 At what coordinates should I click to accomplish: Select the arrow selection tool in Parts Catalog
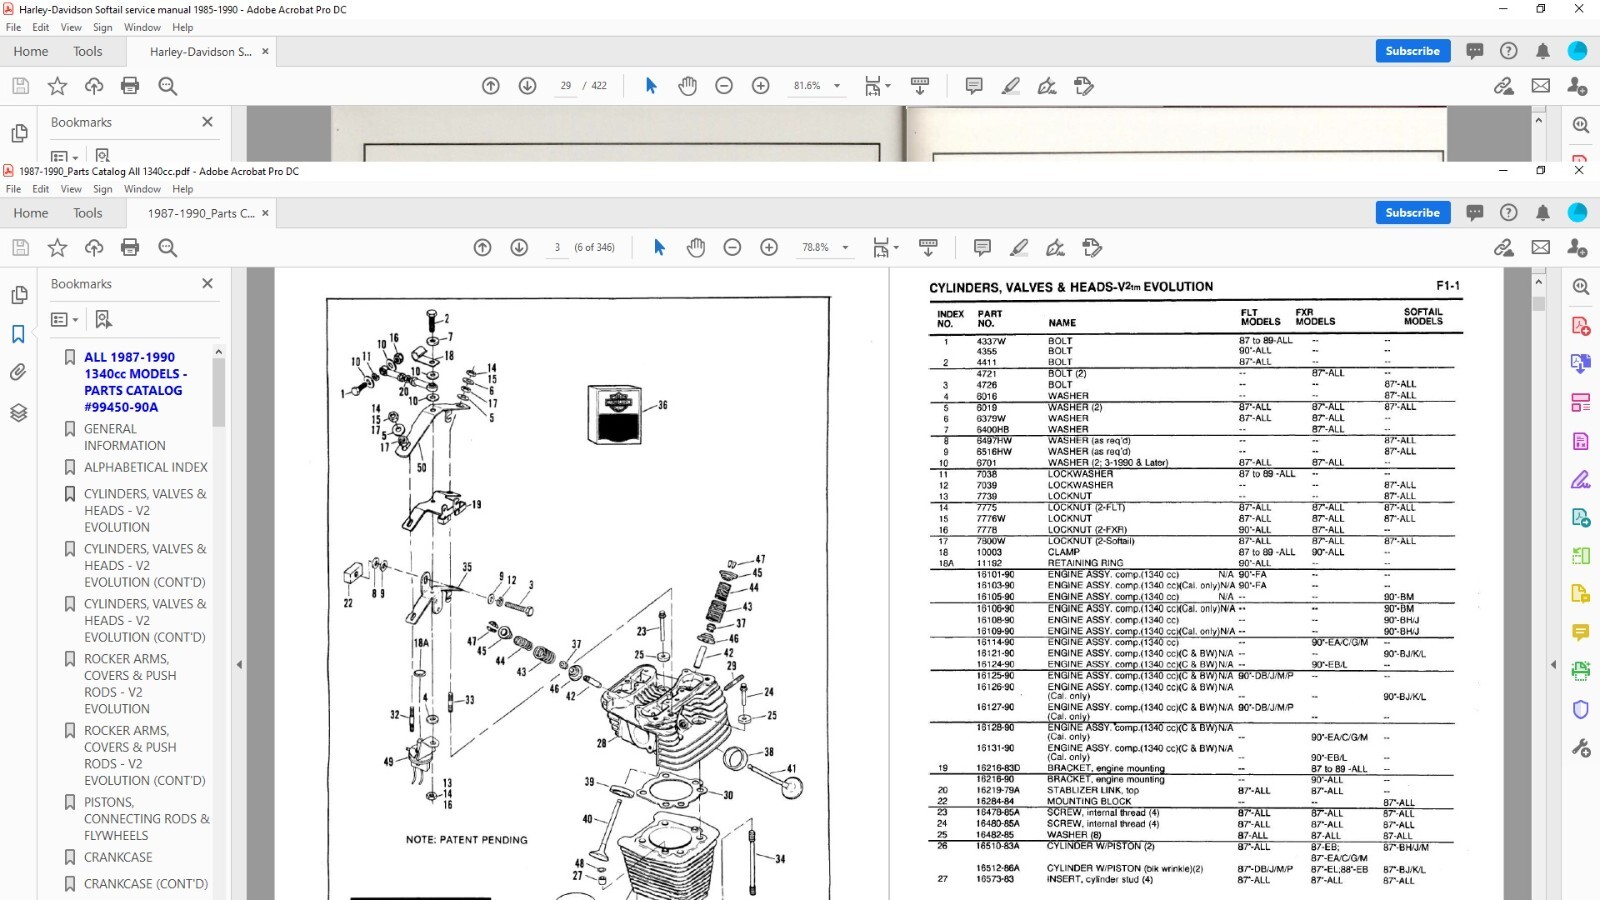click(x=659, y=247)
